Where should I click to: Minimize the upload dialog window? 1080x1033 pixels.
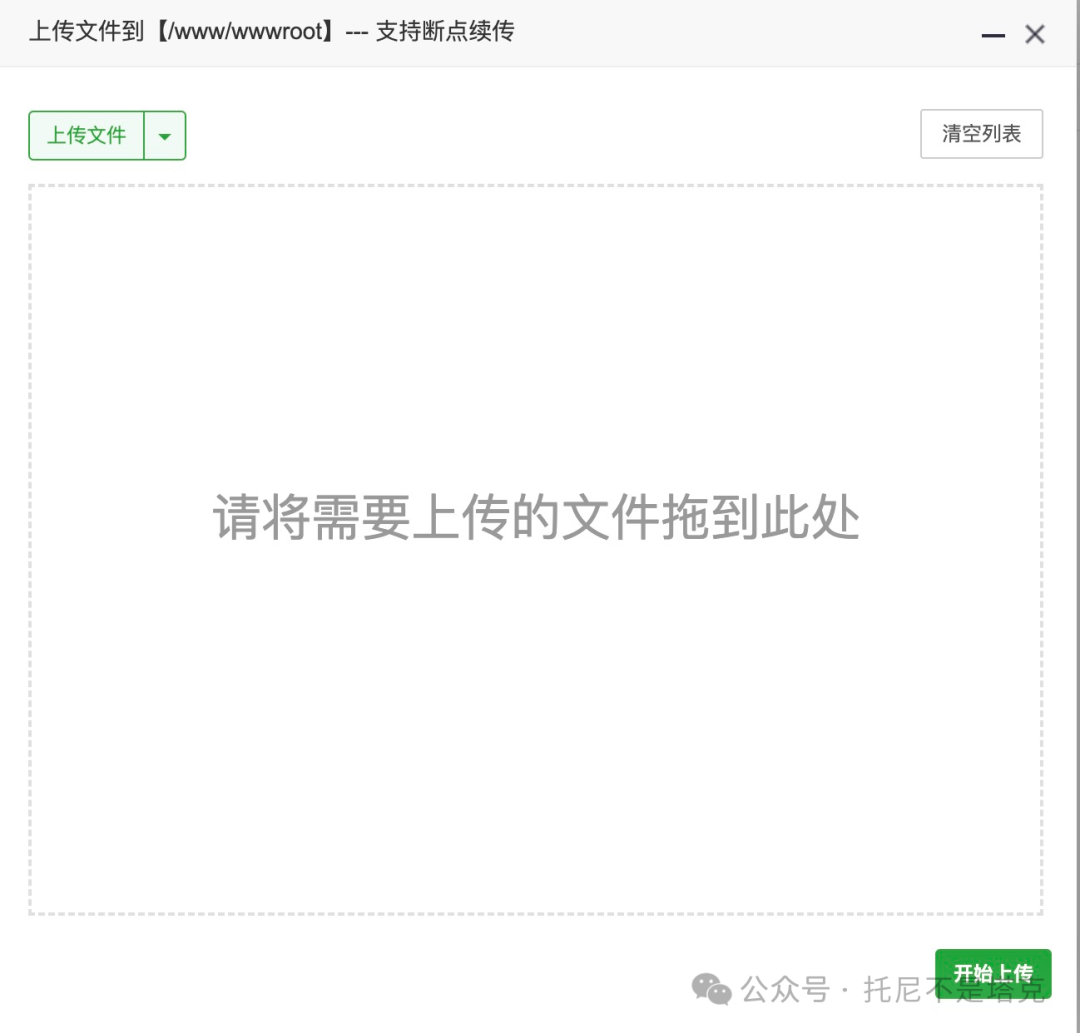click(993, 35)
